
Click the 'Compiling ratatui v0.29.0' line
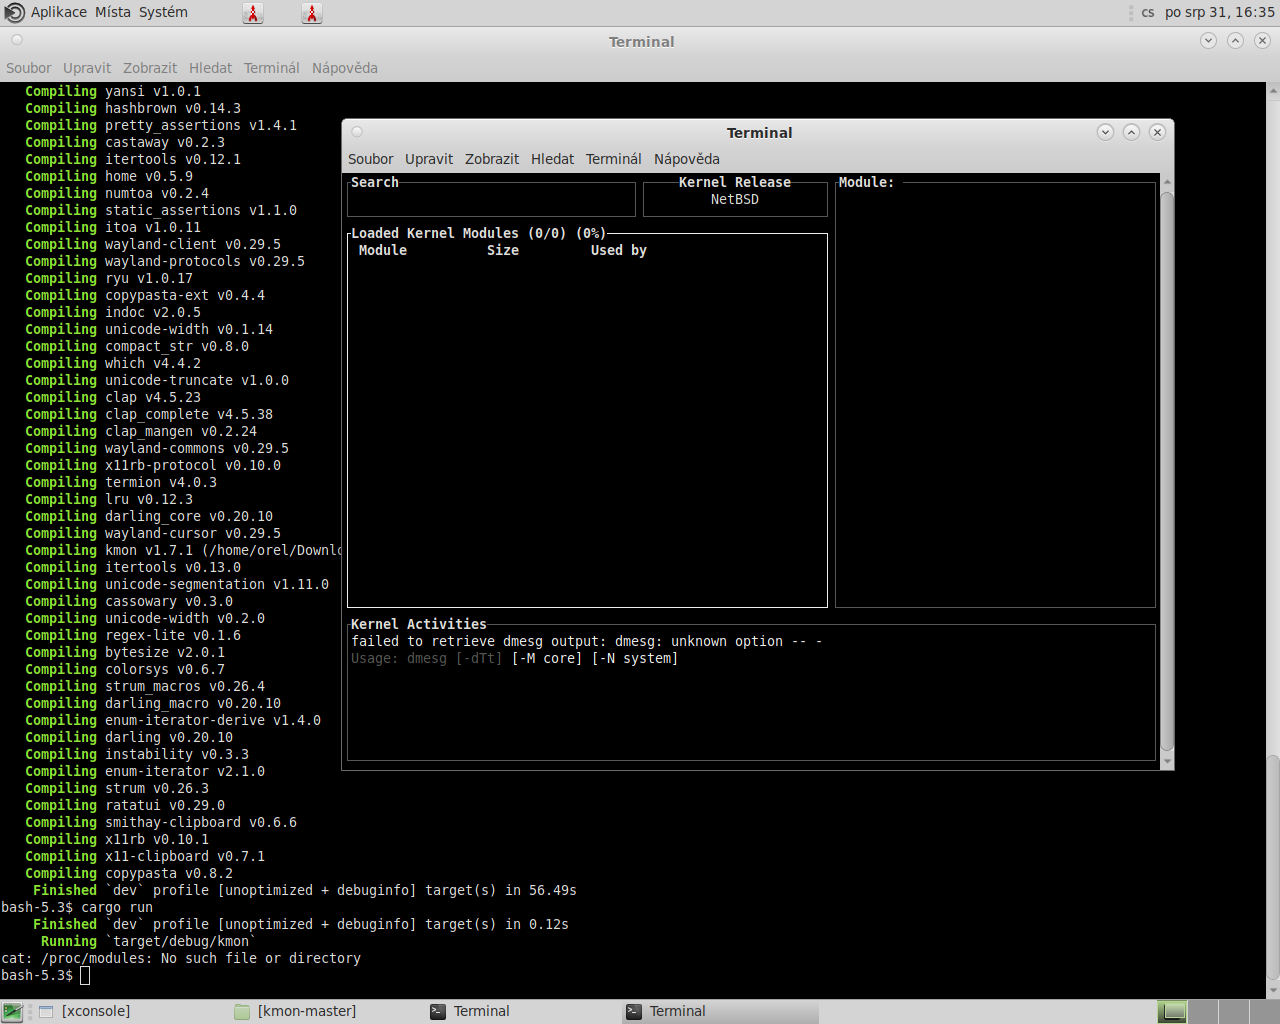[x=125, y=805]
